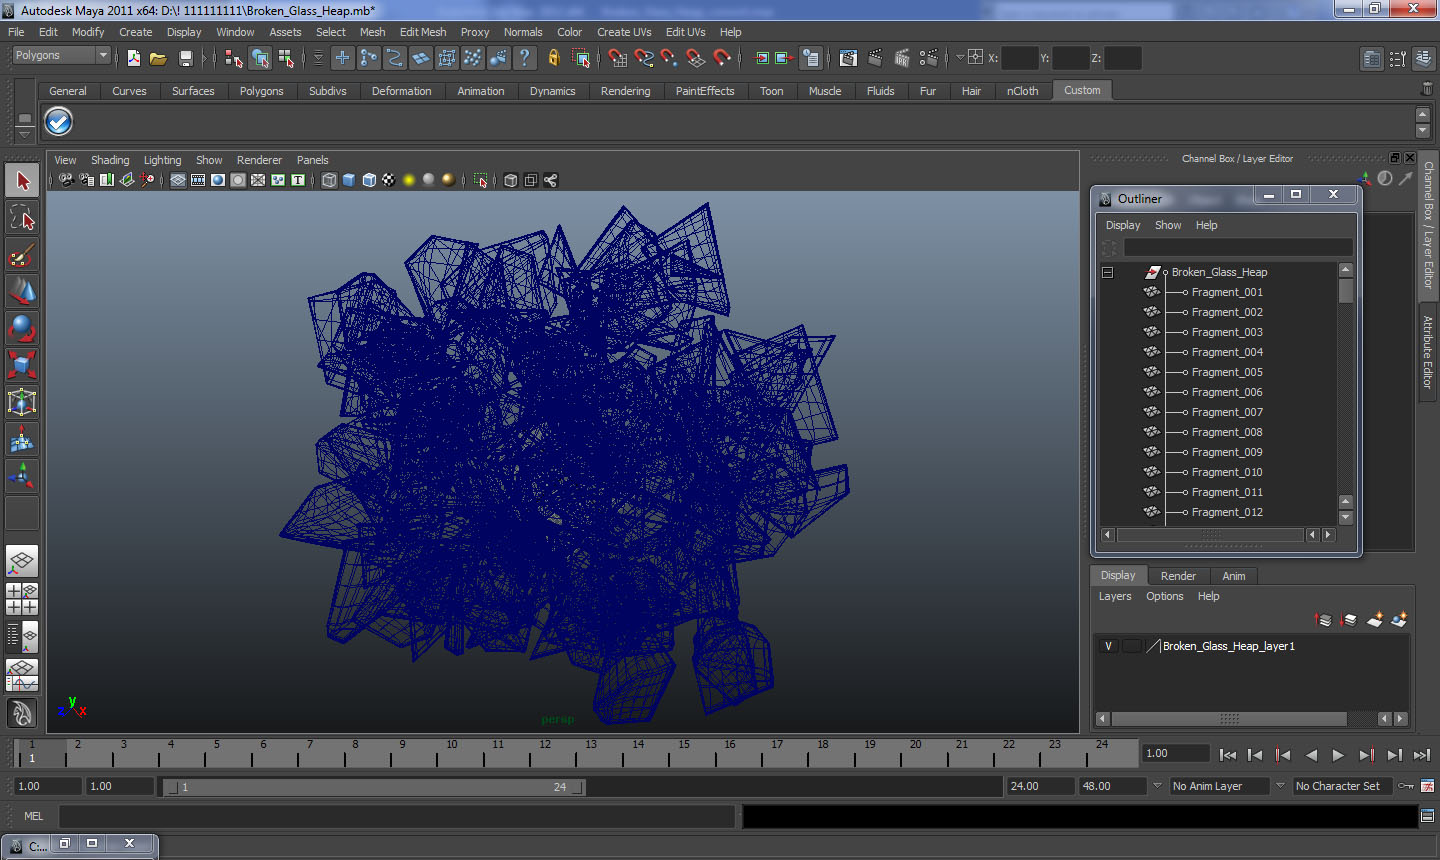Switch to Persp/Outliner layout

(22, 636)
